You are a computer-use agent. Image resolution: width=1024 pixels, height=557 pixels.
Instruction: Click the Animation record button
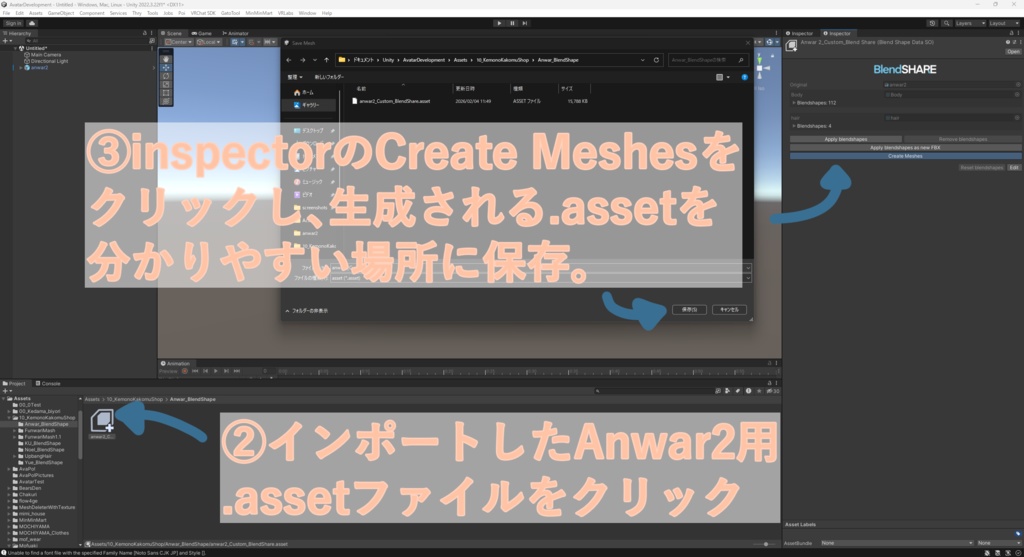(185, 371)
